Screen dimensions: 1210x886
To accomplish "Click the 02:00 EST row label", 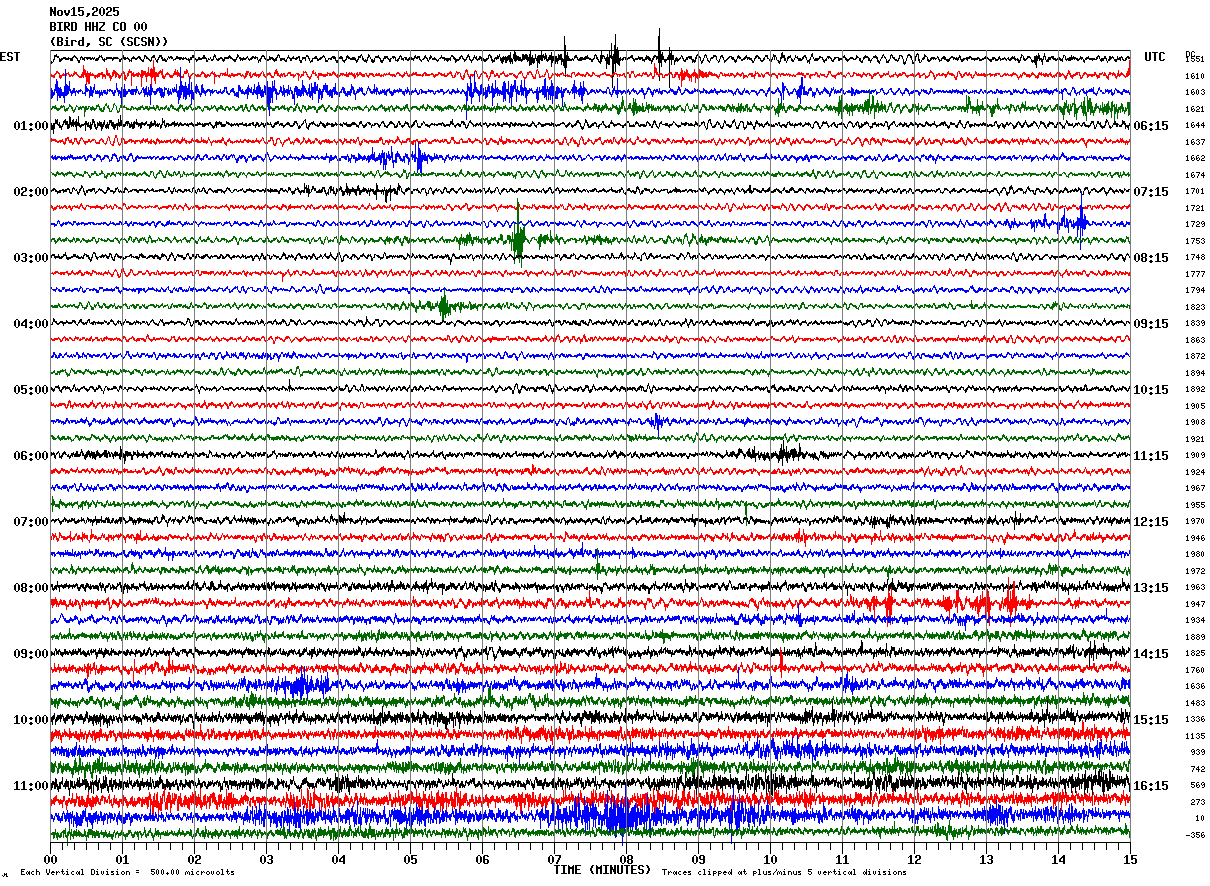I will pos(31,192).
